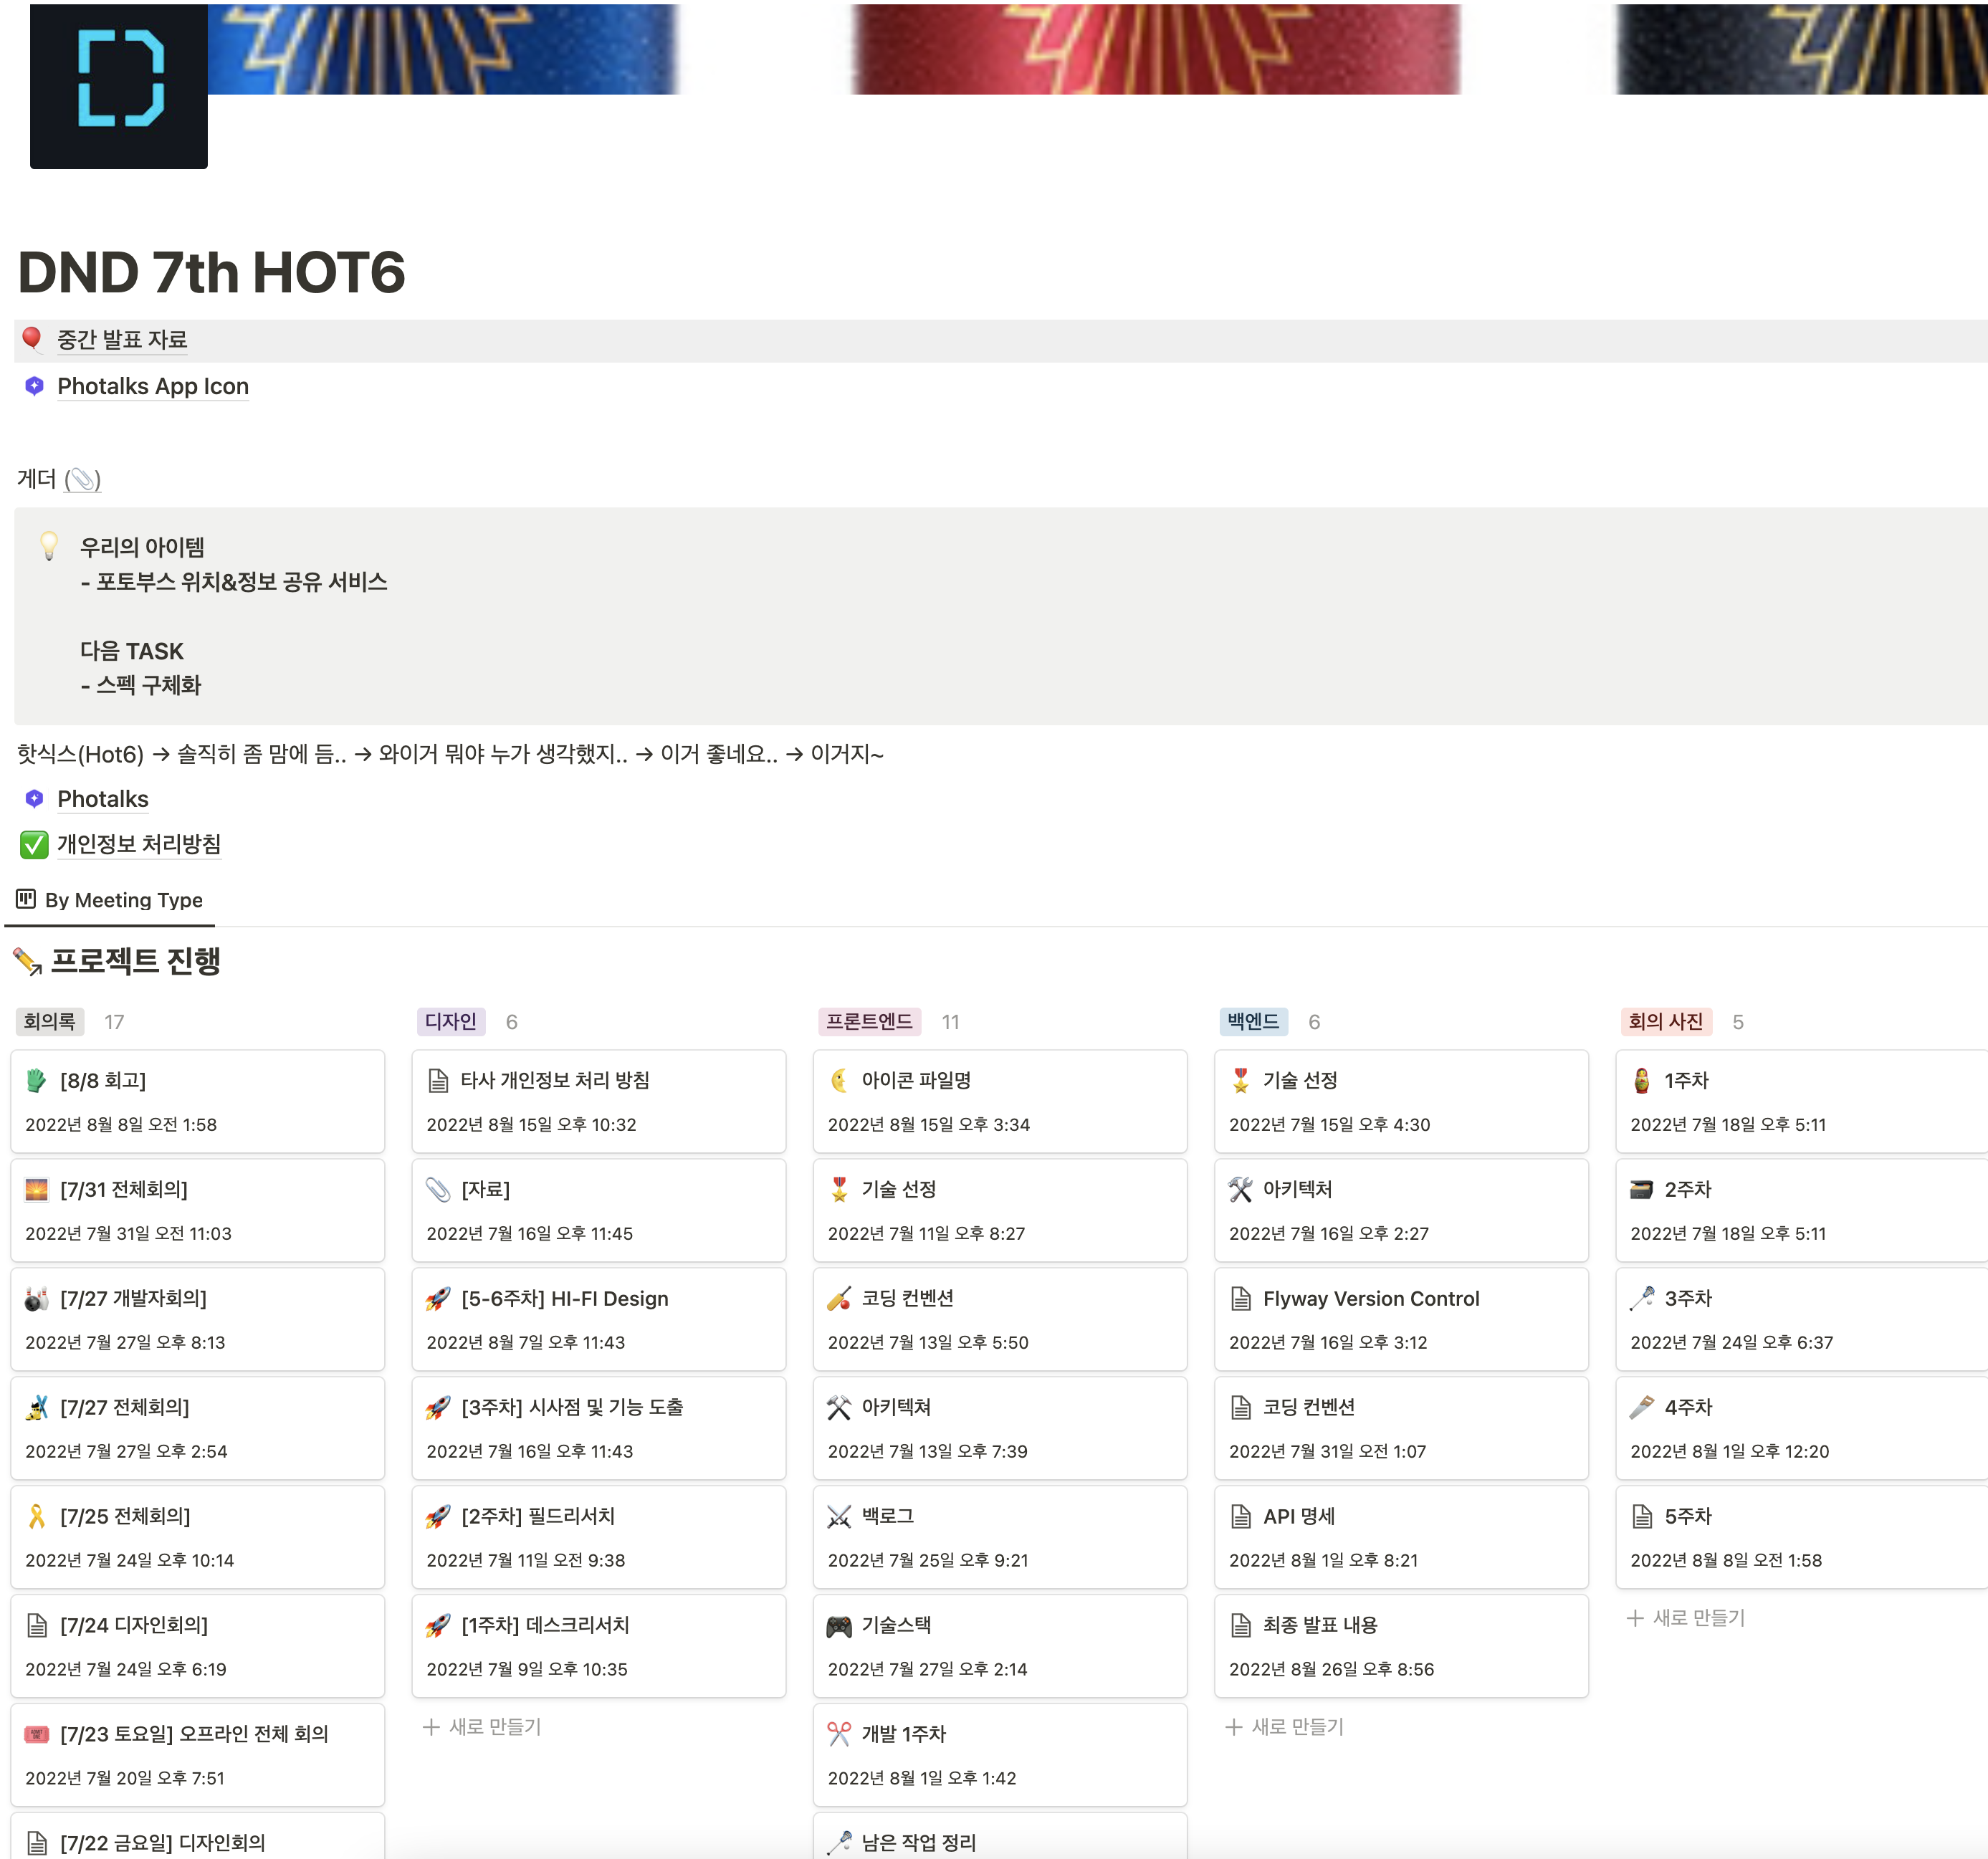Click the Photalks App Icon page icon
1988x1859 pixels.
coord(34,386)
